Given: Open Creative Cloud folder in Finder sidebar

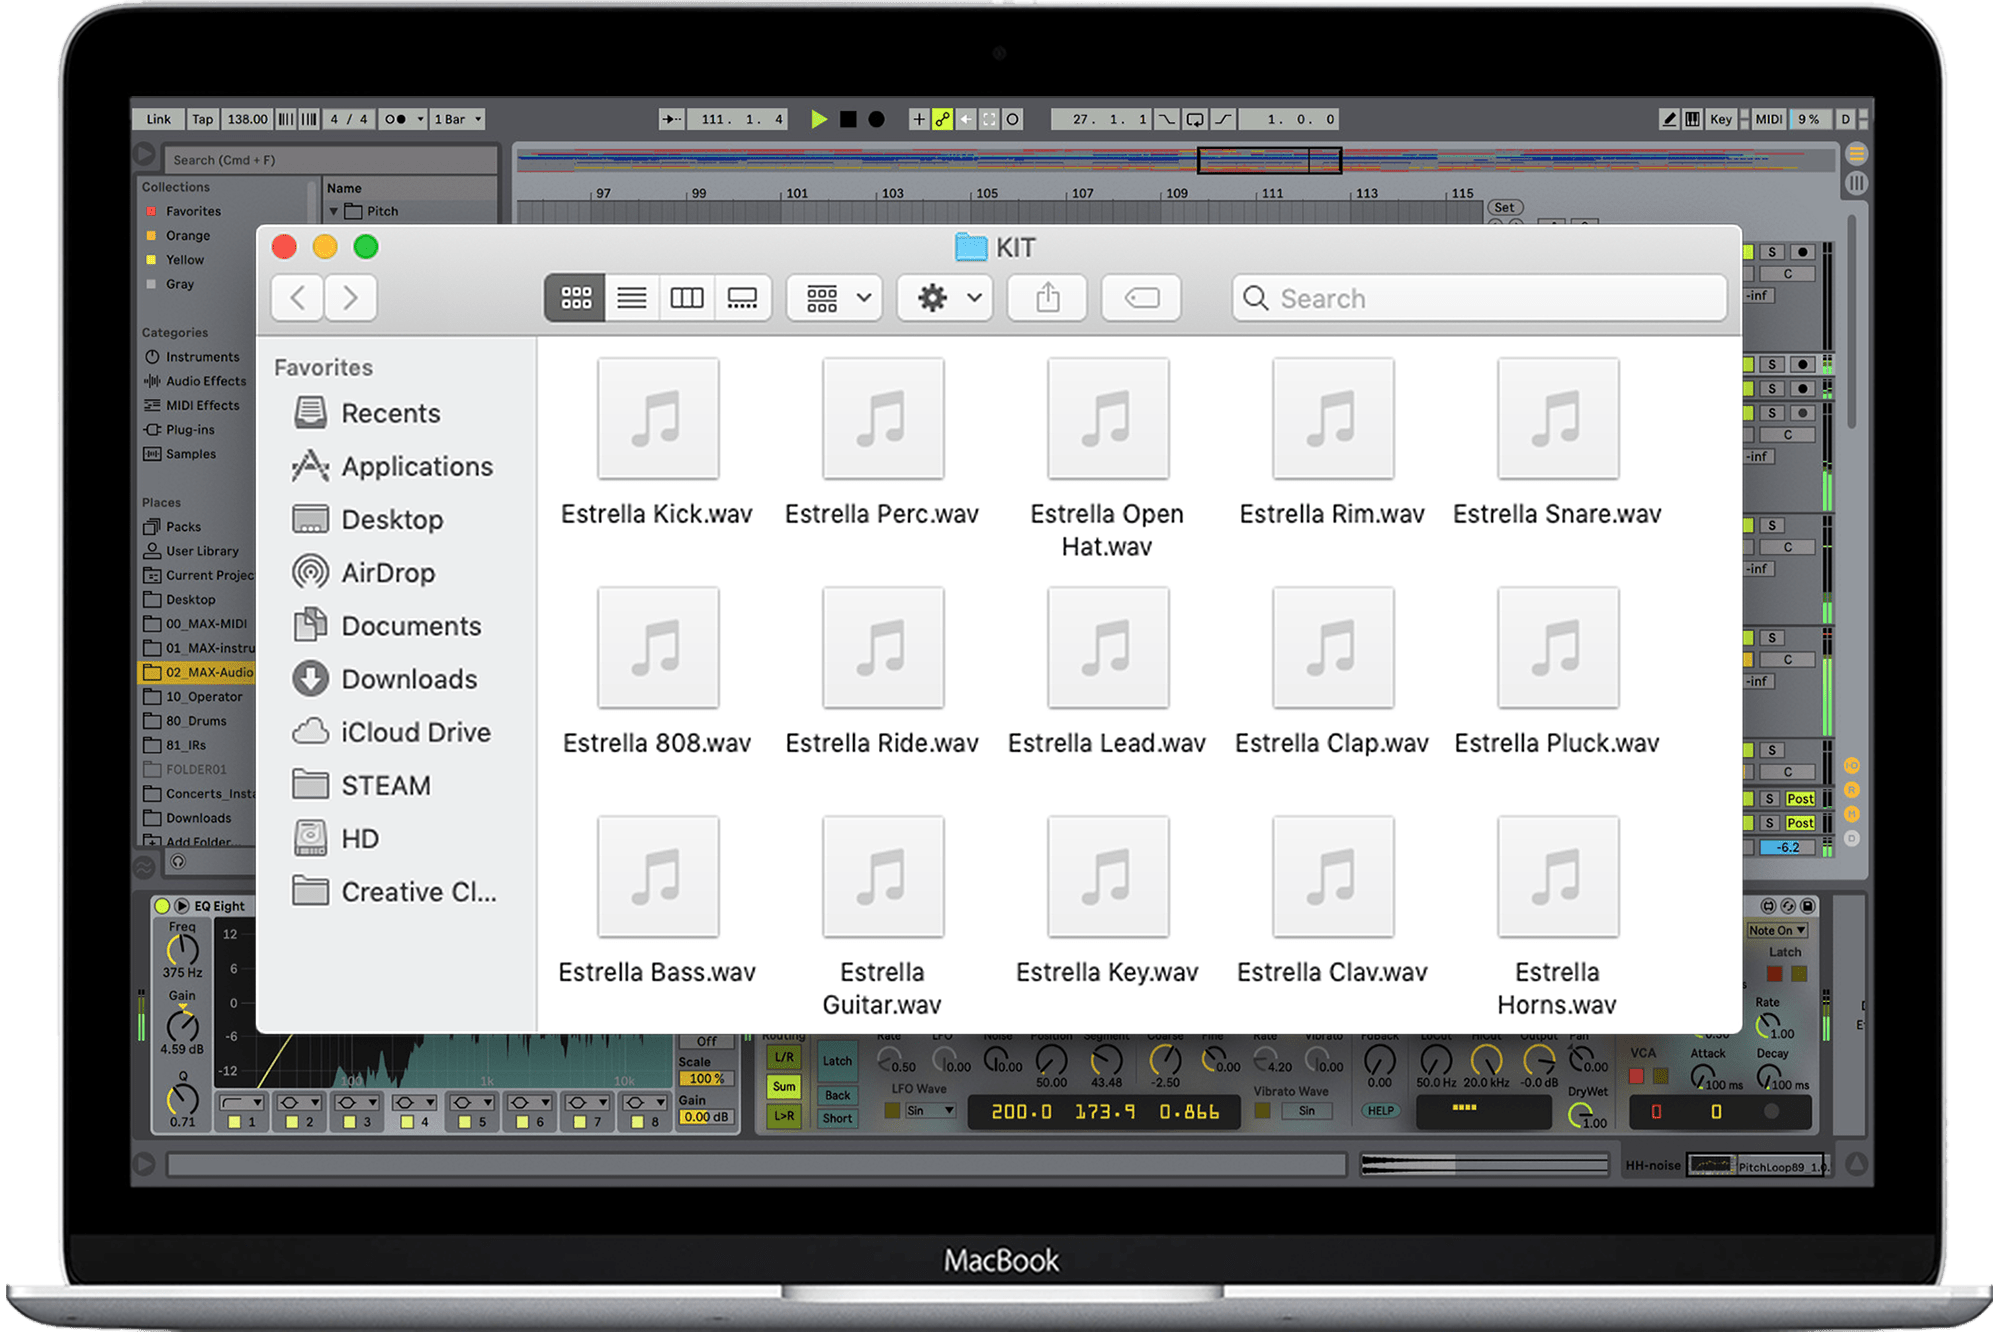Looking at the screenshot, I should [x=395, y=891].
